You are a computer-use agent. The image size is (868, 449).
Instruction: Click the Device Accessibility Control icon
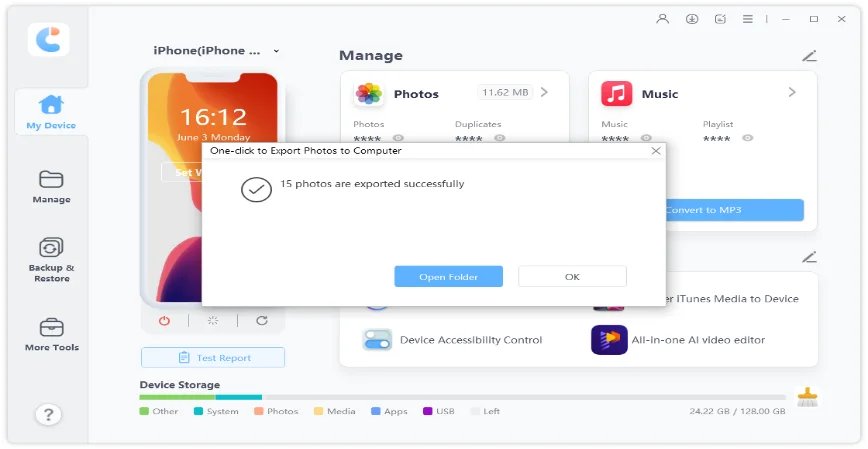(377, 339)
